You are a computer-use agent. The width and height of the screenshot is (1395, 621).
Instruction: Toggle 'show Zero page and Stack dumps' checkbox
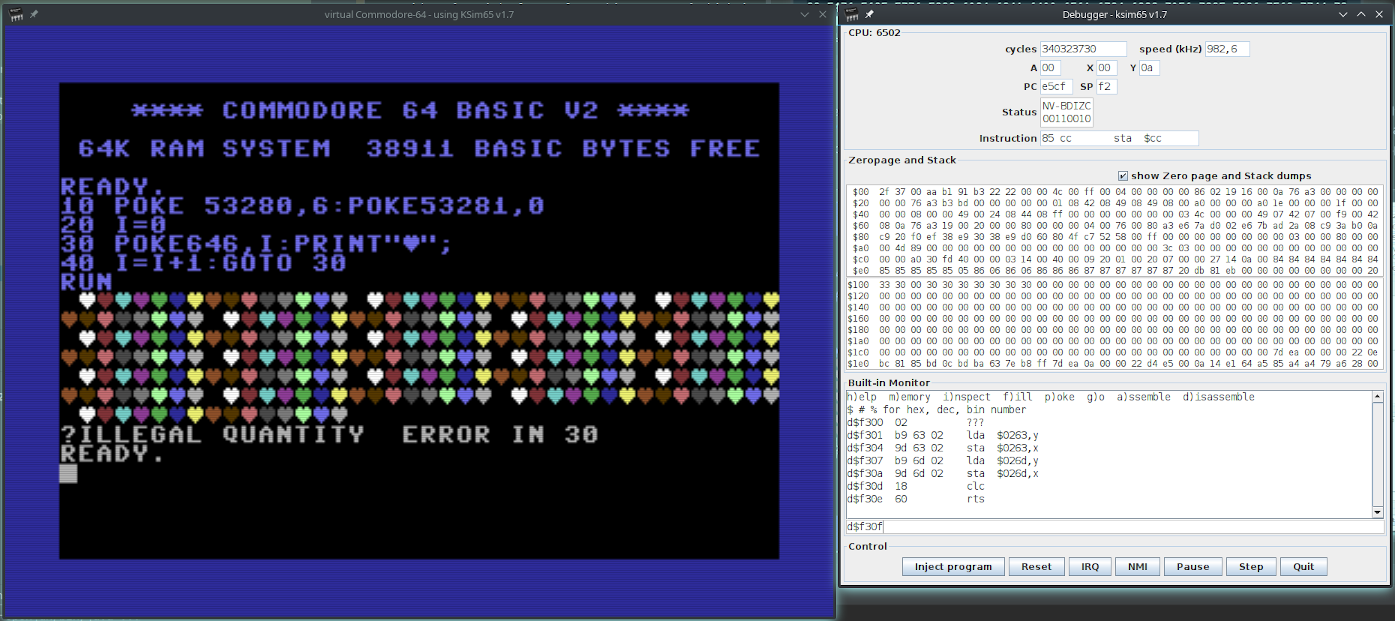point(1123,176)
